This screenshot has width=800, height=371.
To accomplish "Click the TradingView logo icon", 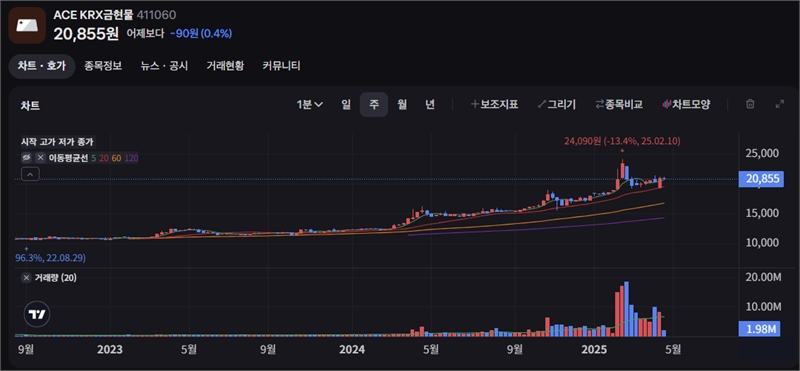I will click(x=37, y=314).
